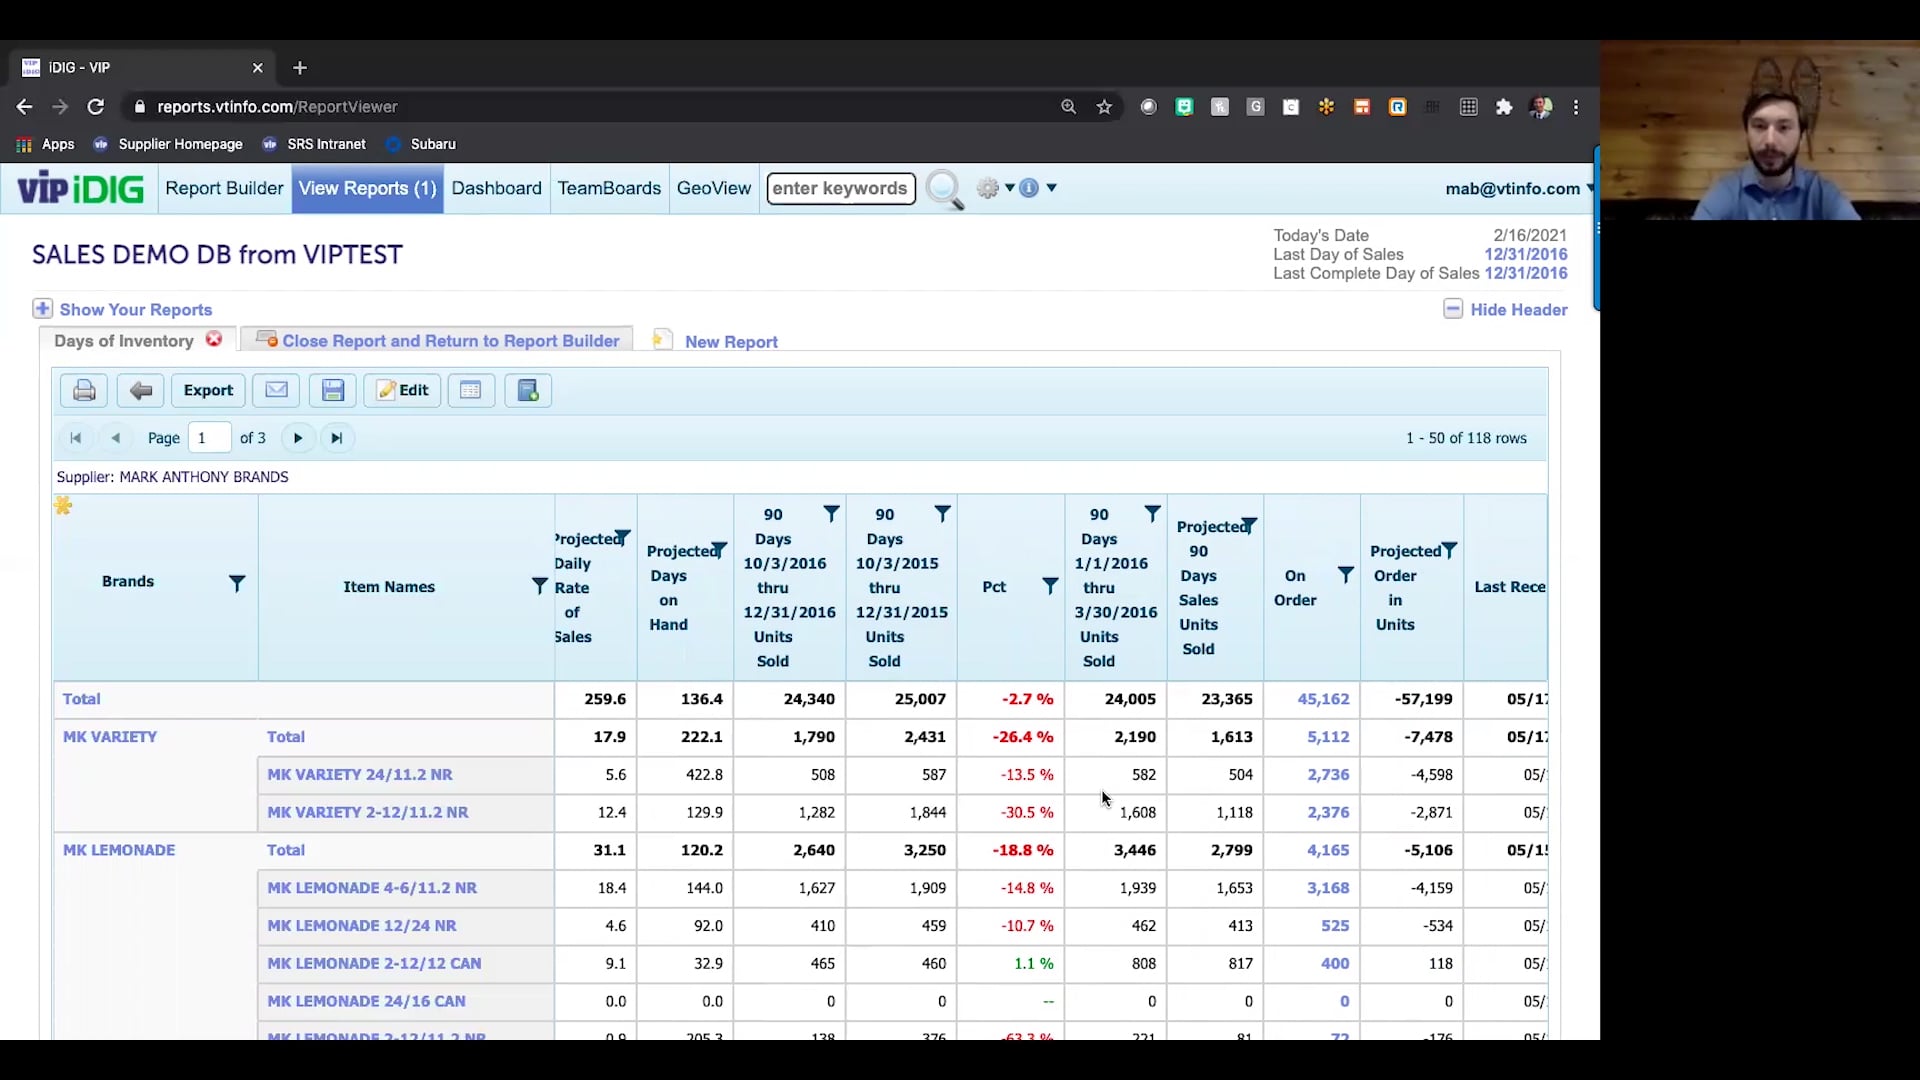Click inside the page number field

point(209,438)
